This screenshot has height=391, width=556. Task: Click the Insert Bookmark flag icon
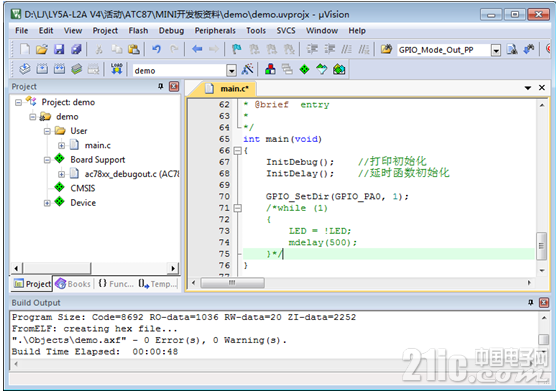coord(237,49)
